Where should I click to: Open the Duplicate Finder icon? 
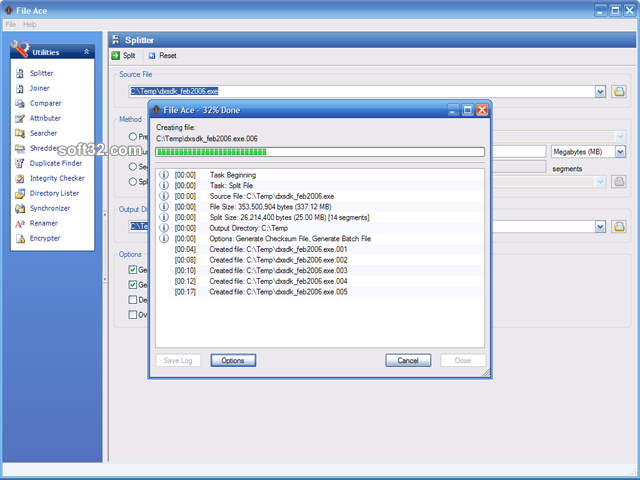pos(20,163)
